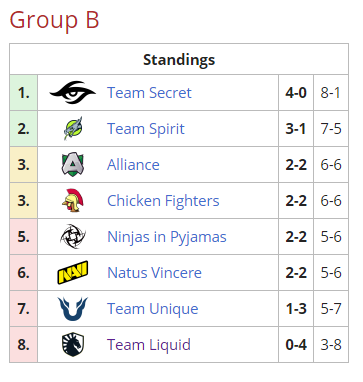The width and height of the screenshot is (363, 382).
Task: Follow the Alliance team link
Action: 133,165
